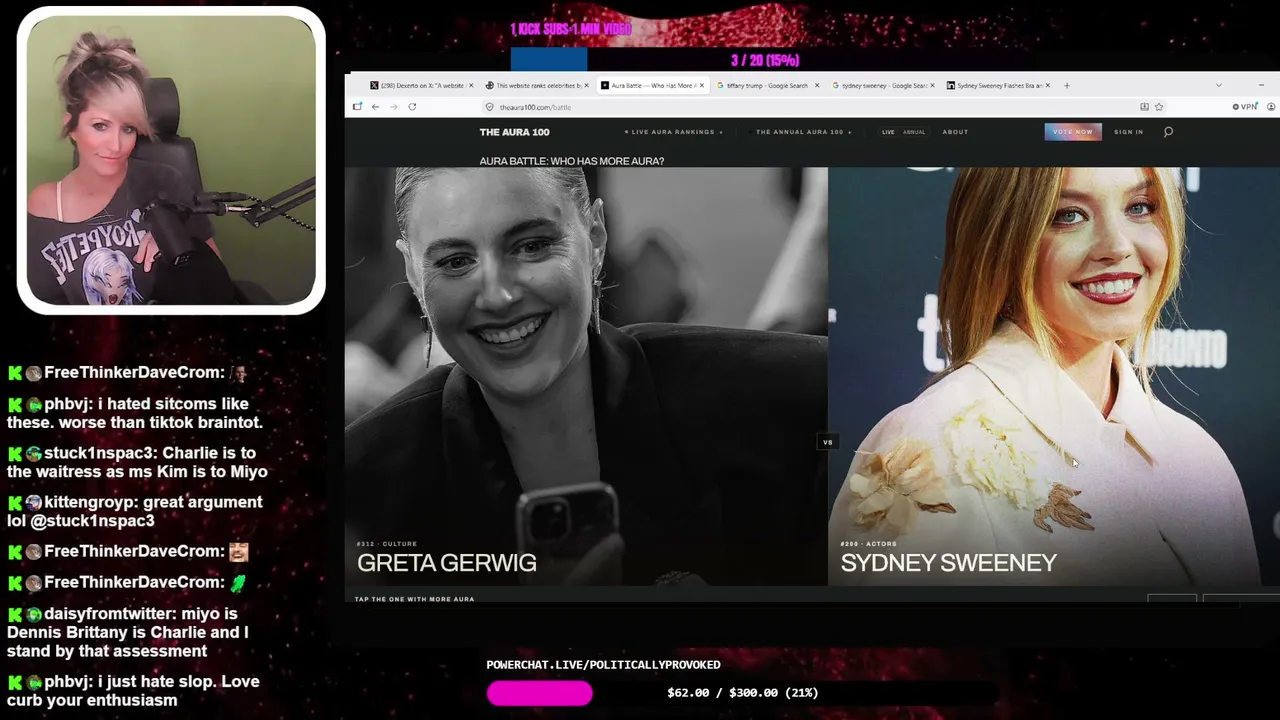Click the site info icon beside theaura100.com
This screenshot has height=720, width=1280.
point(490,107)
